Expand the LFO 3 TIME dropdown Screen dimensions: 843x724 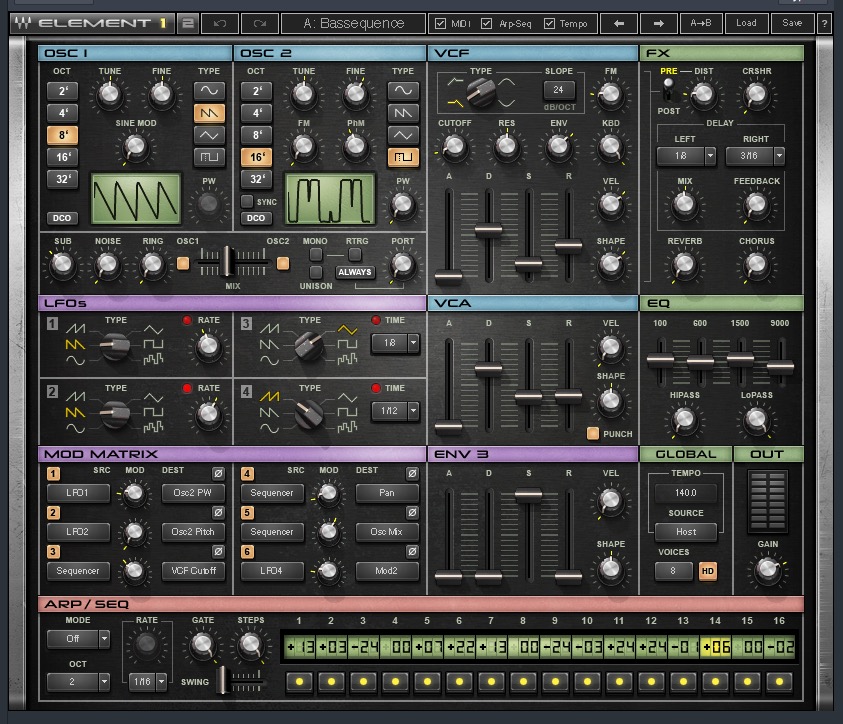413,343
